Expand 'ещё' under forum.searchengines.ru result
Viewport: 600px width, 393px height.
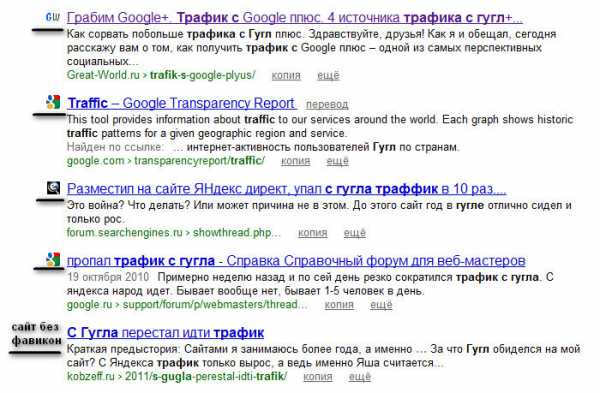(354, 233)
